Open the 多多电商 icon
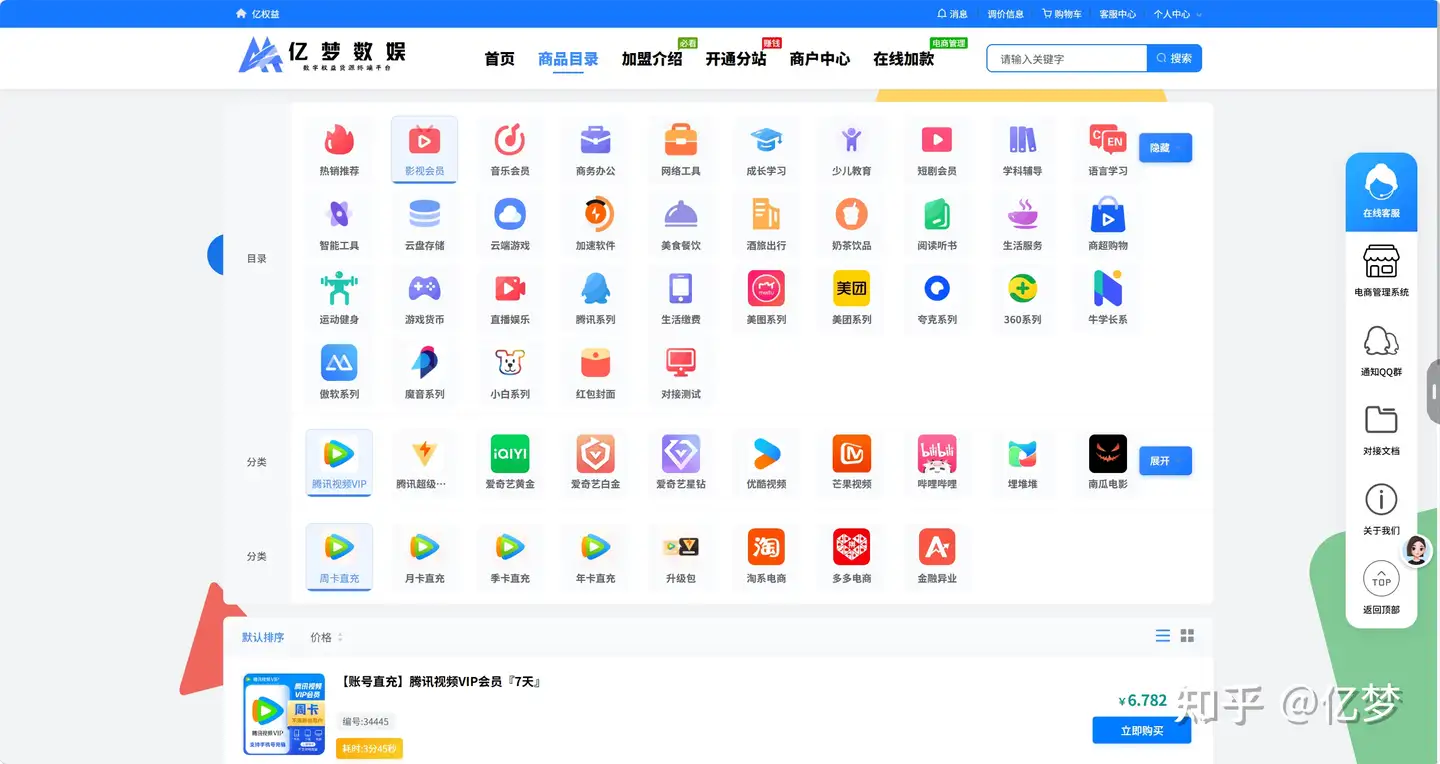The width and height of the screenshot is (1440, 764). [851, 547]
